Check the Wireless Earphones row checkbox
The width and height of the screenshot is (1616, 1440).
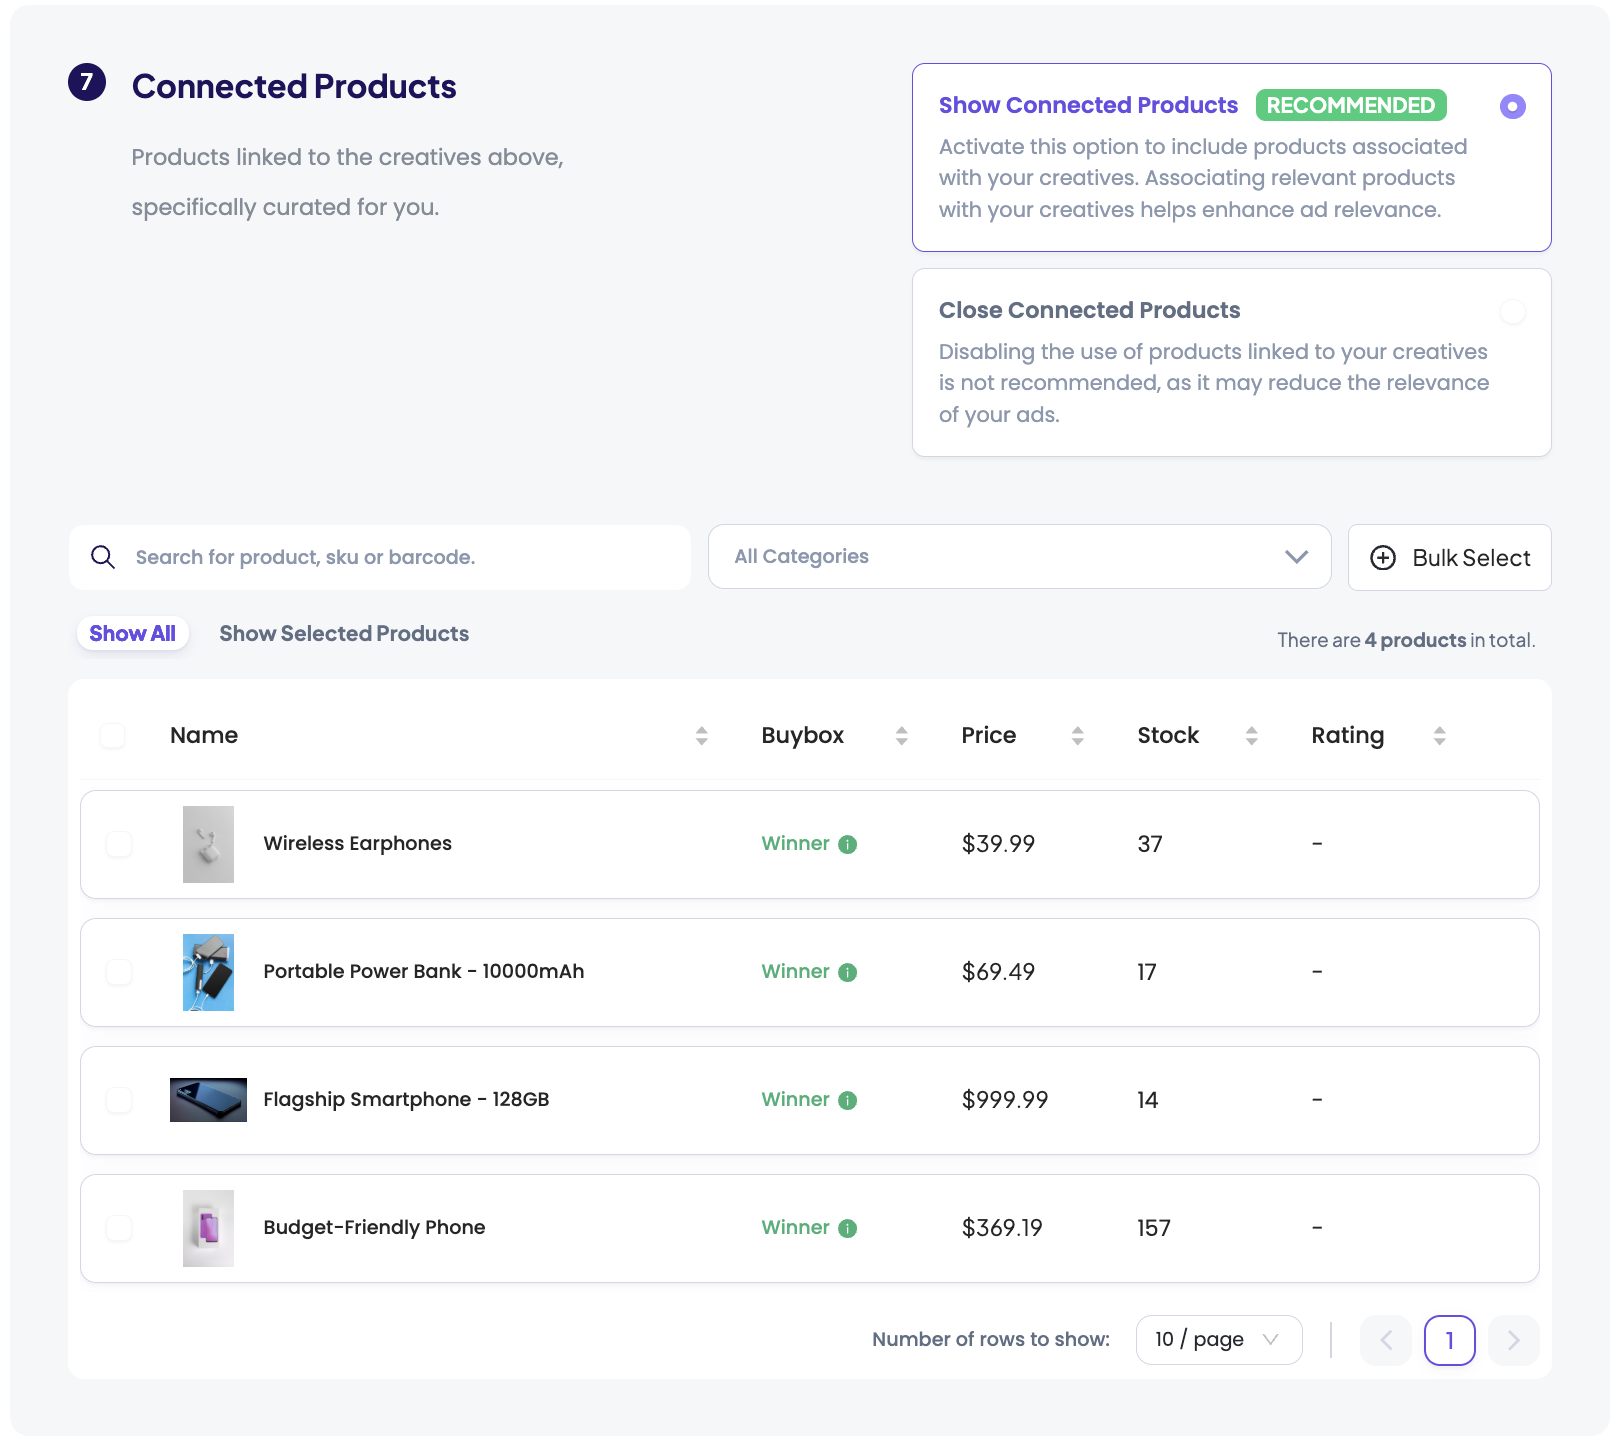pyautogui.click(x=119, y=844)
